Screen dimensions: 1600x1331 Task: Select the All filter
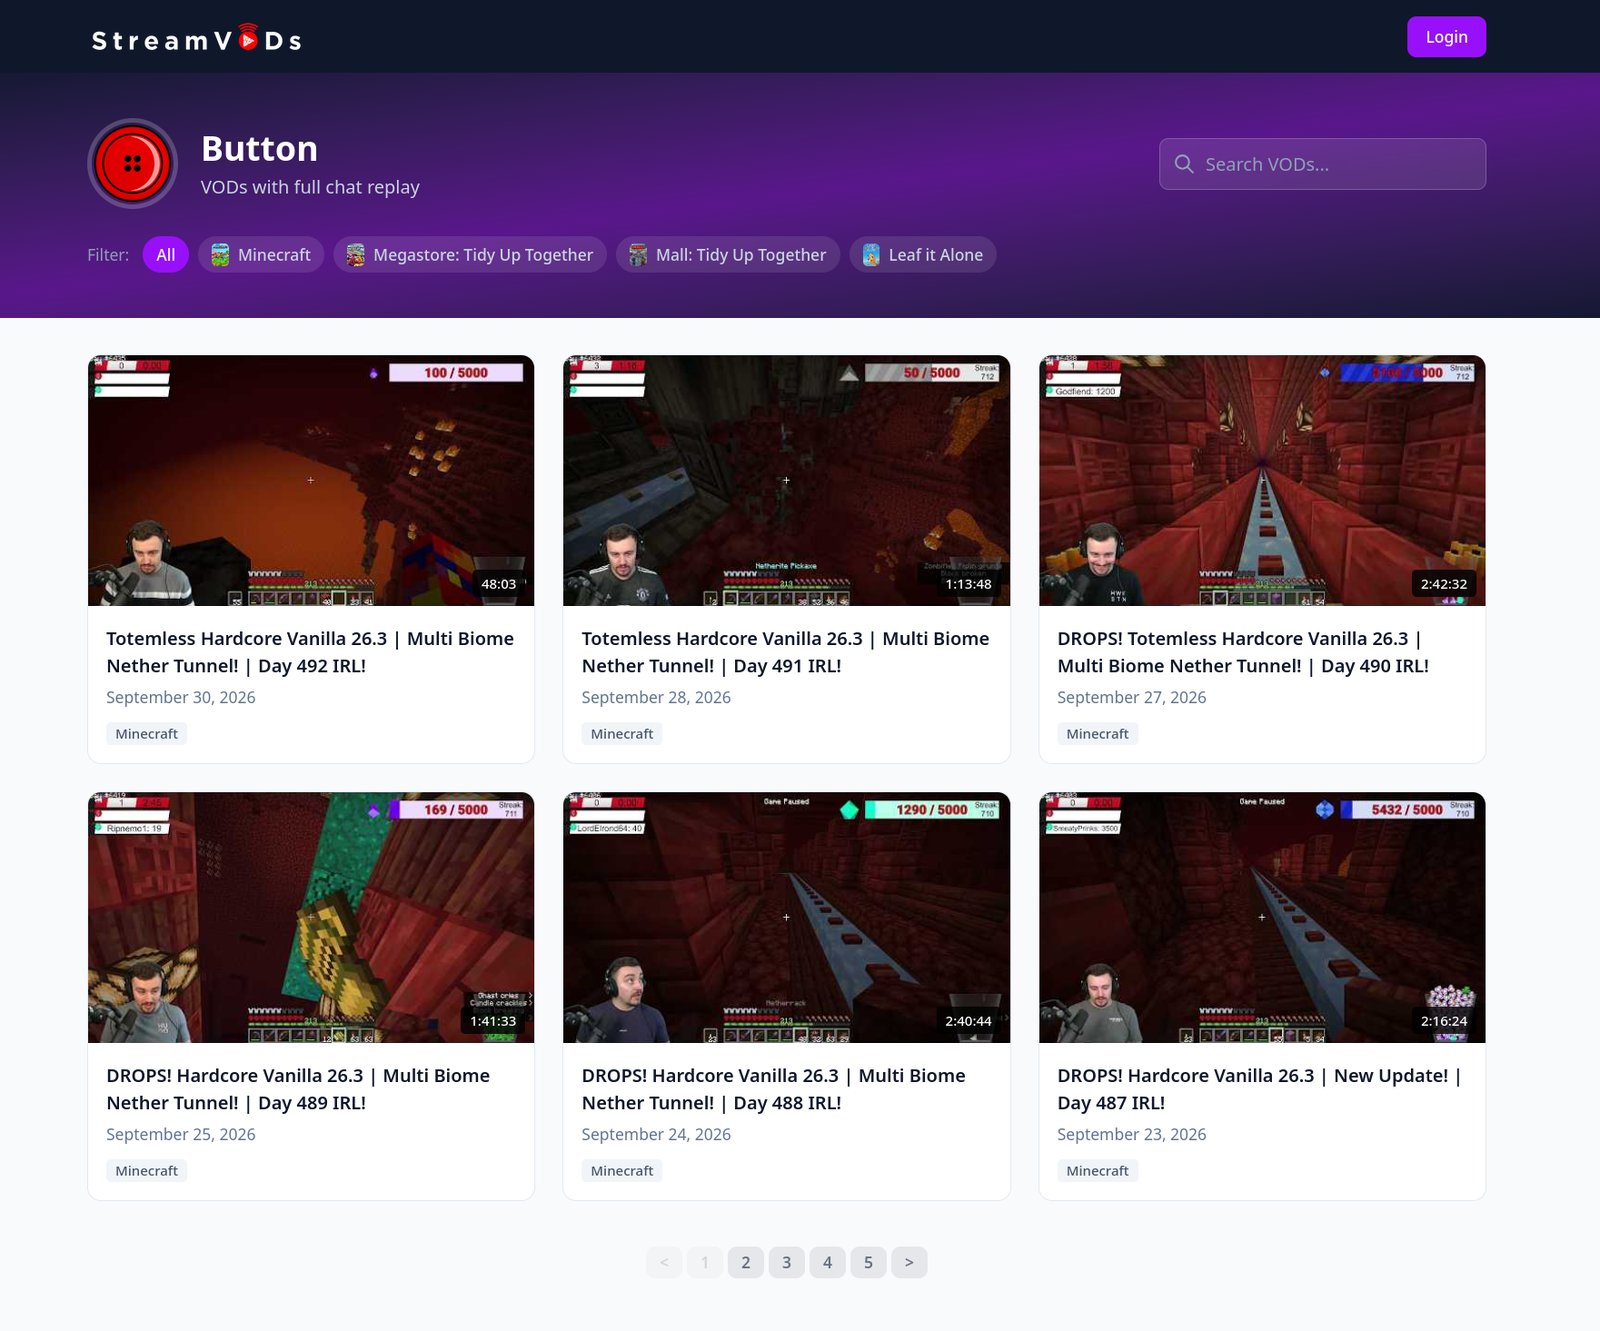(166, 255)
